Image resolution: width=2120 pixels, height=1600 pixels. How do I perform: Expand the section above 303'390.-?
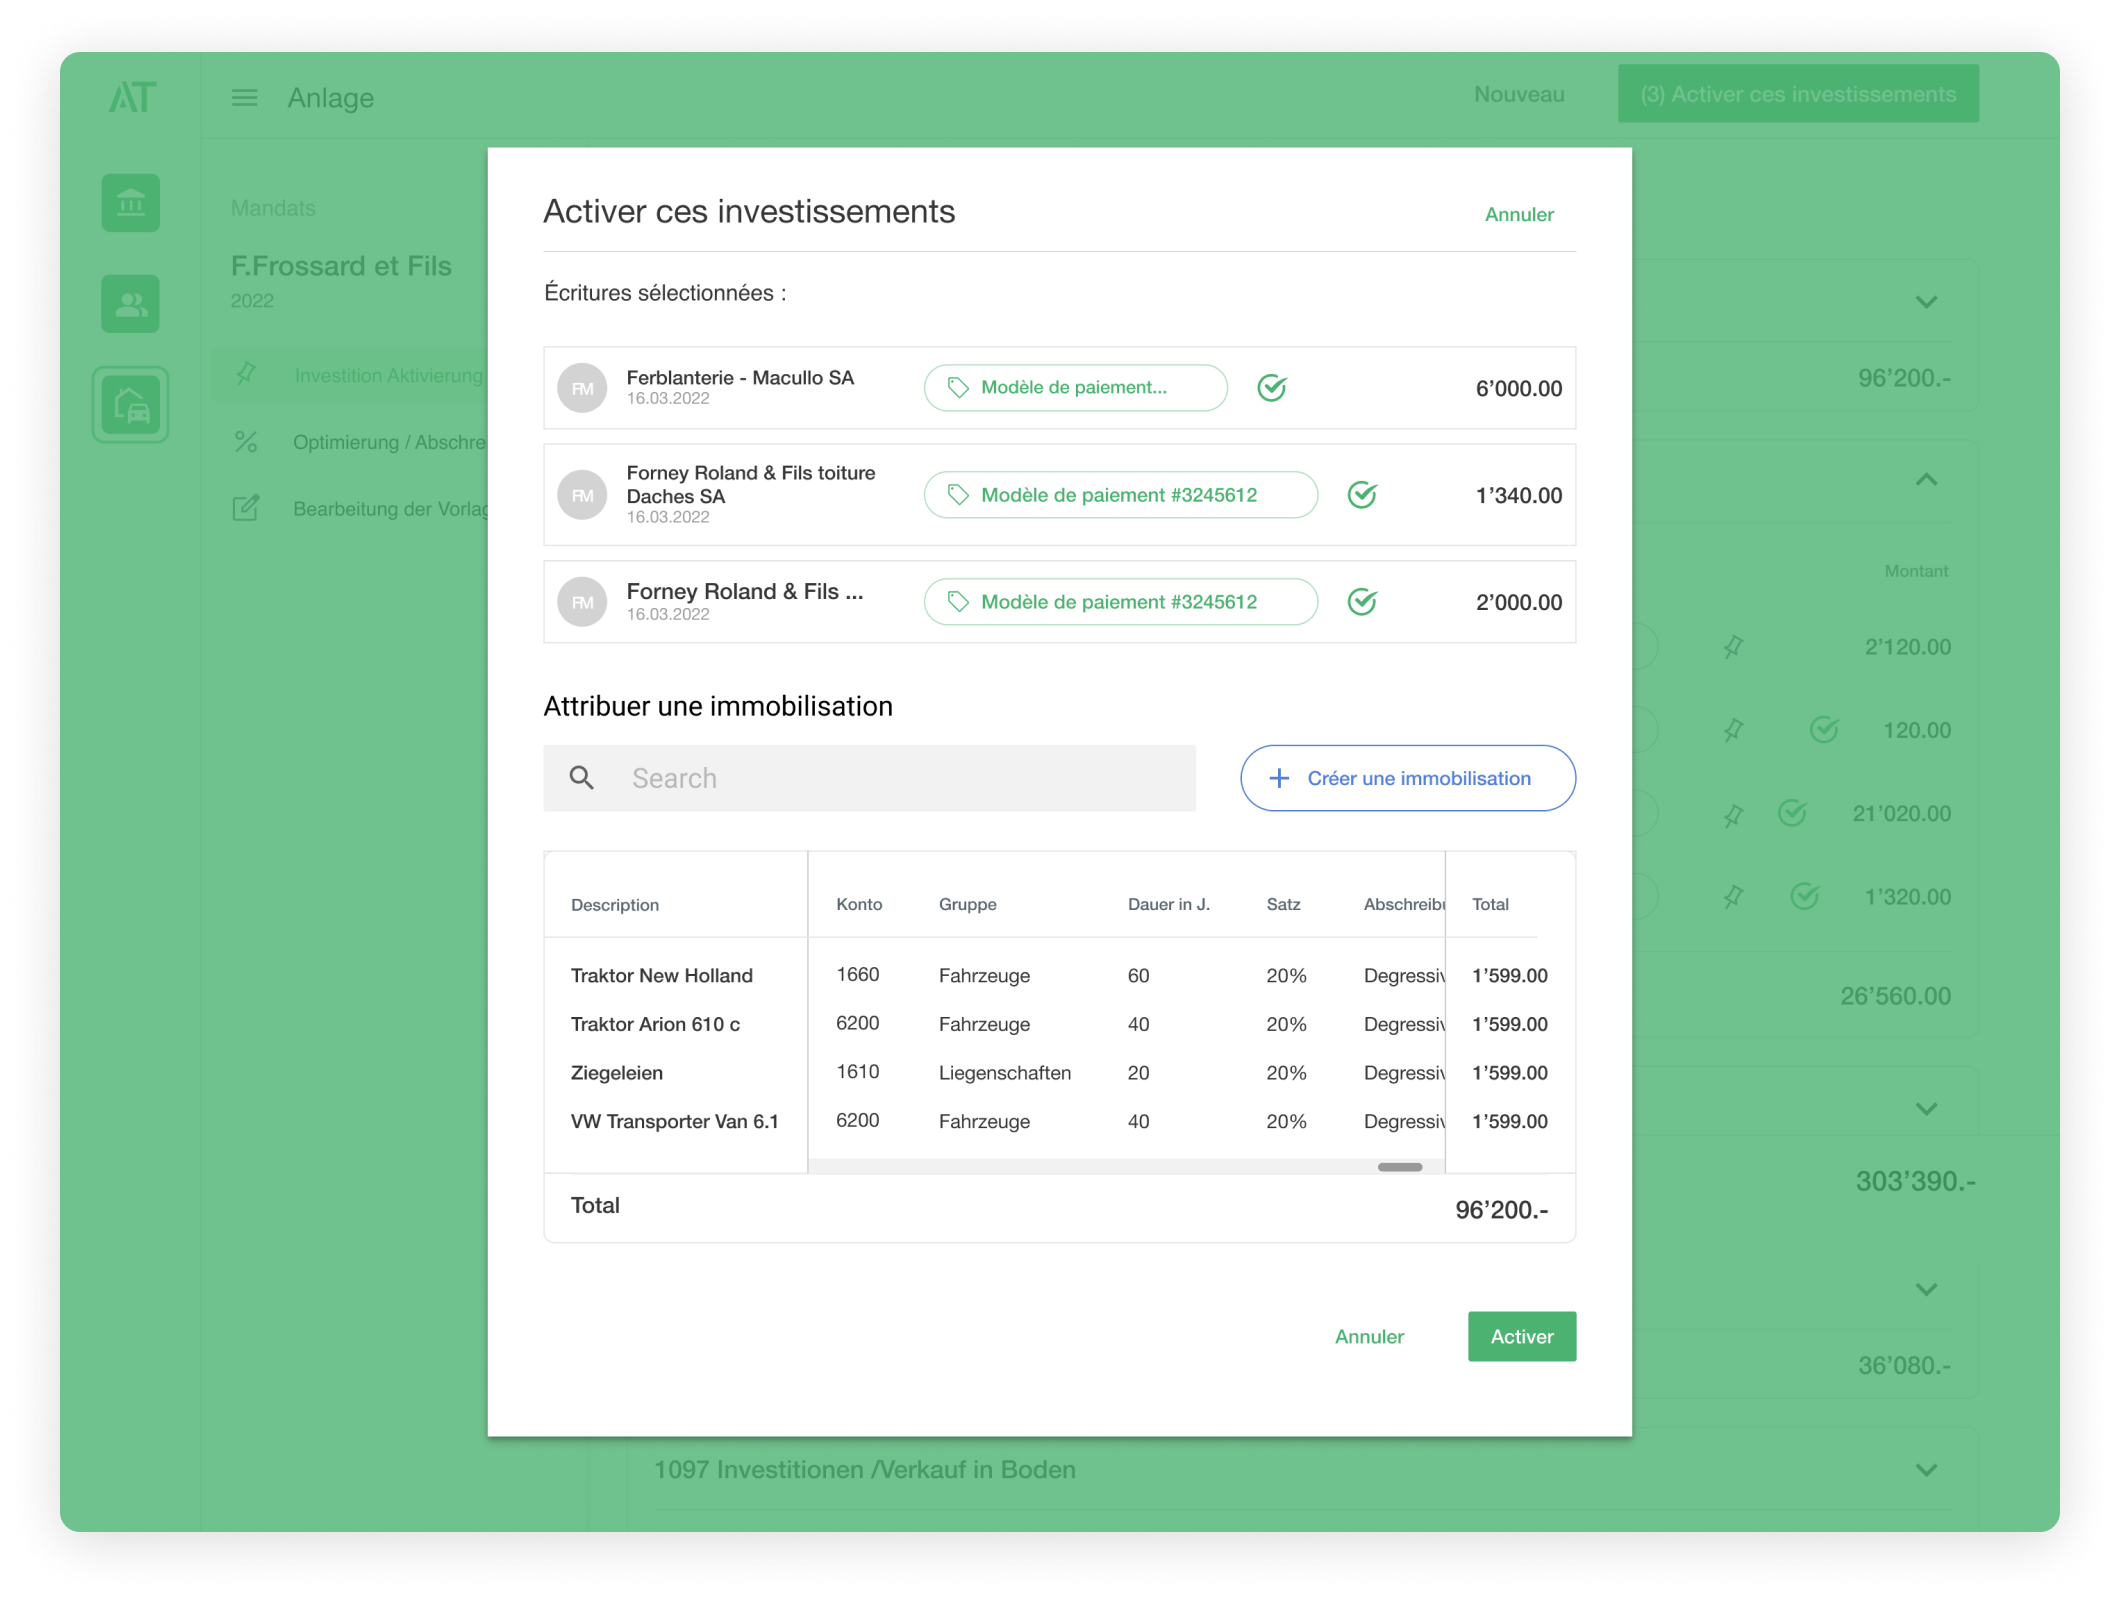pyautogui.click(x=1927, y=1109)
